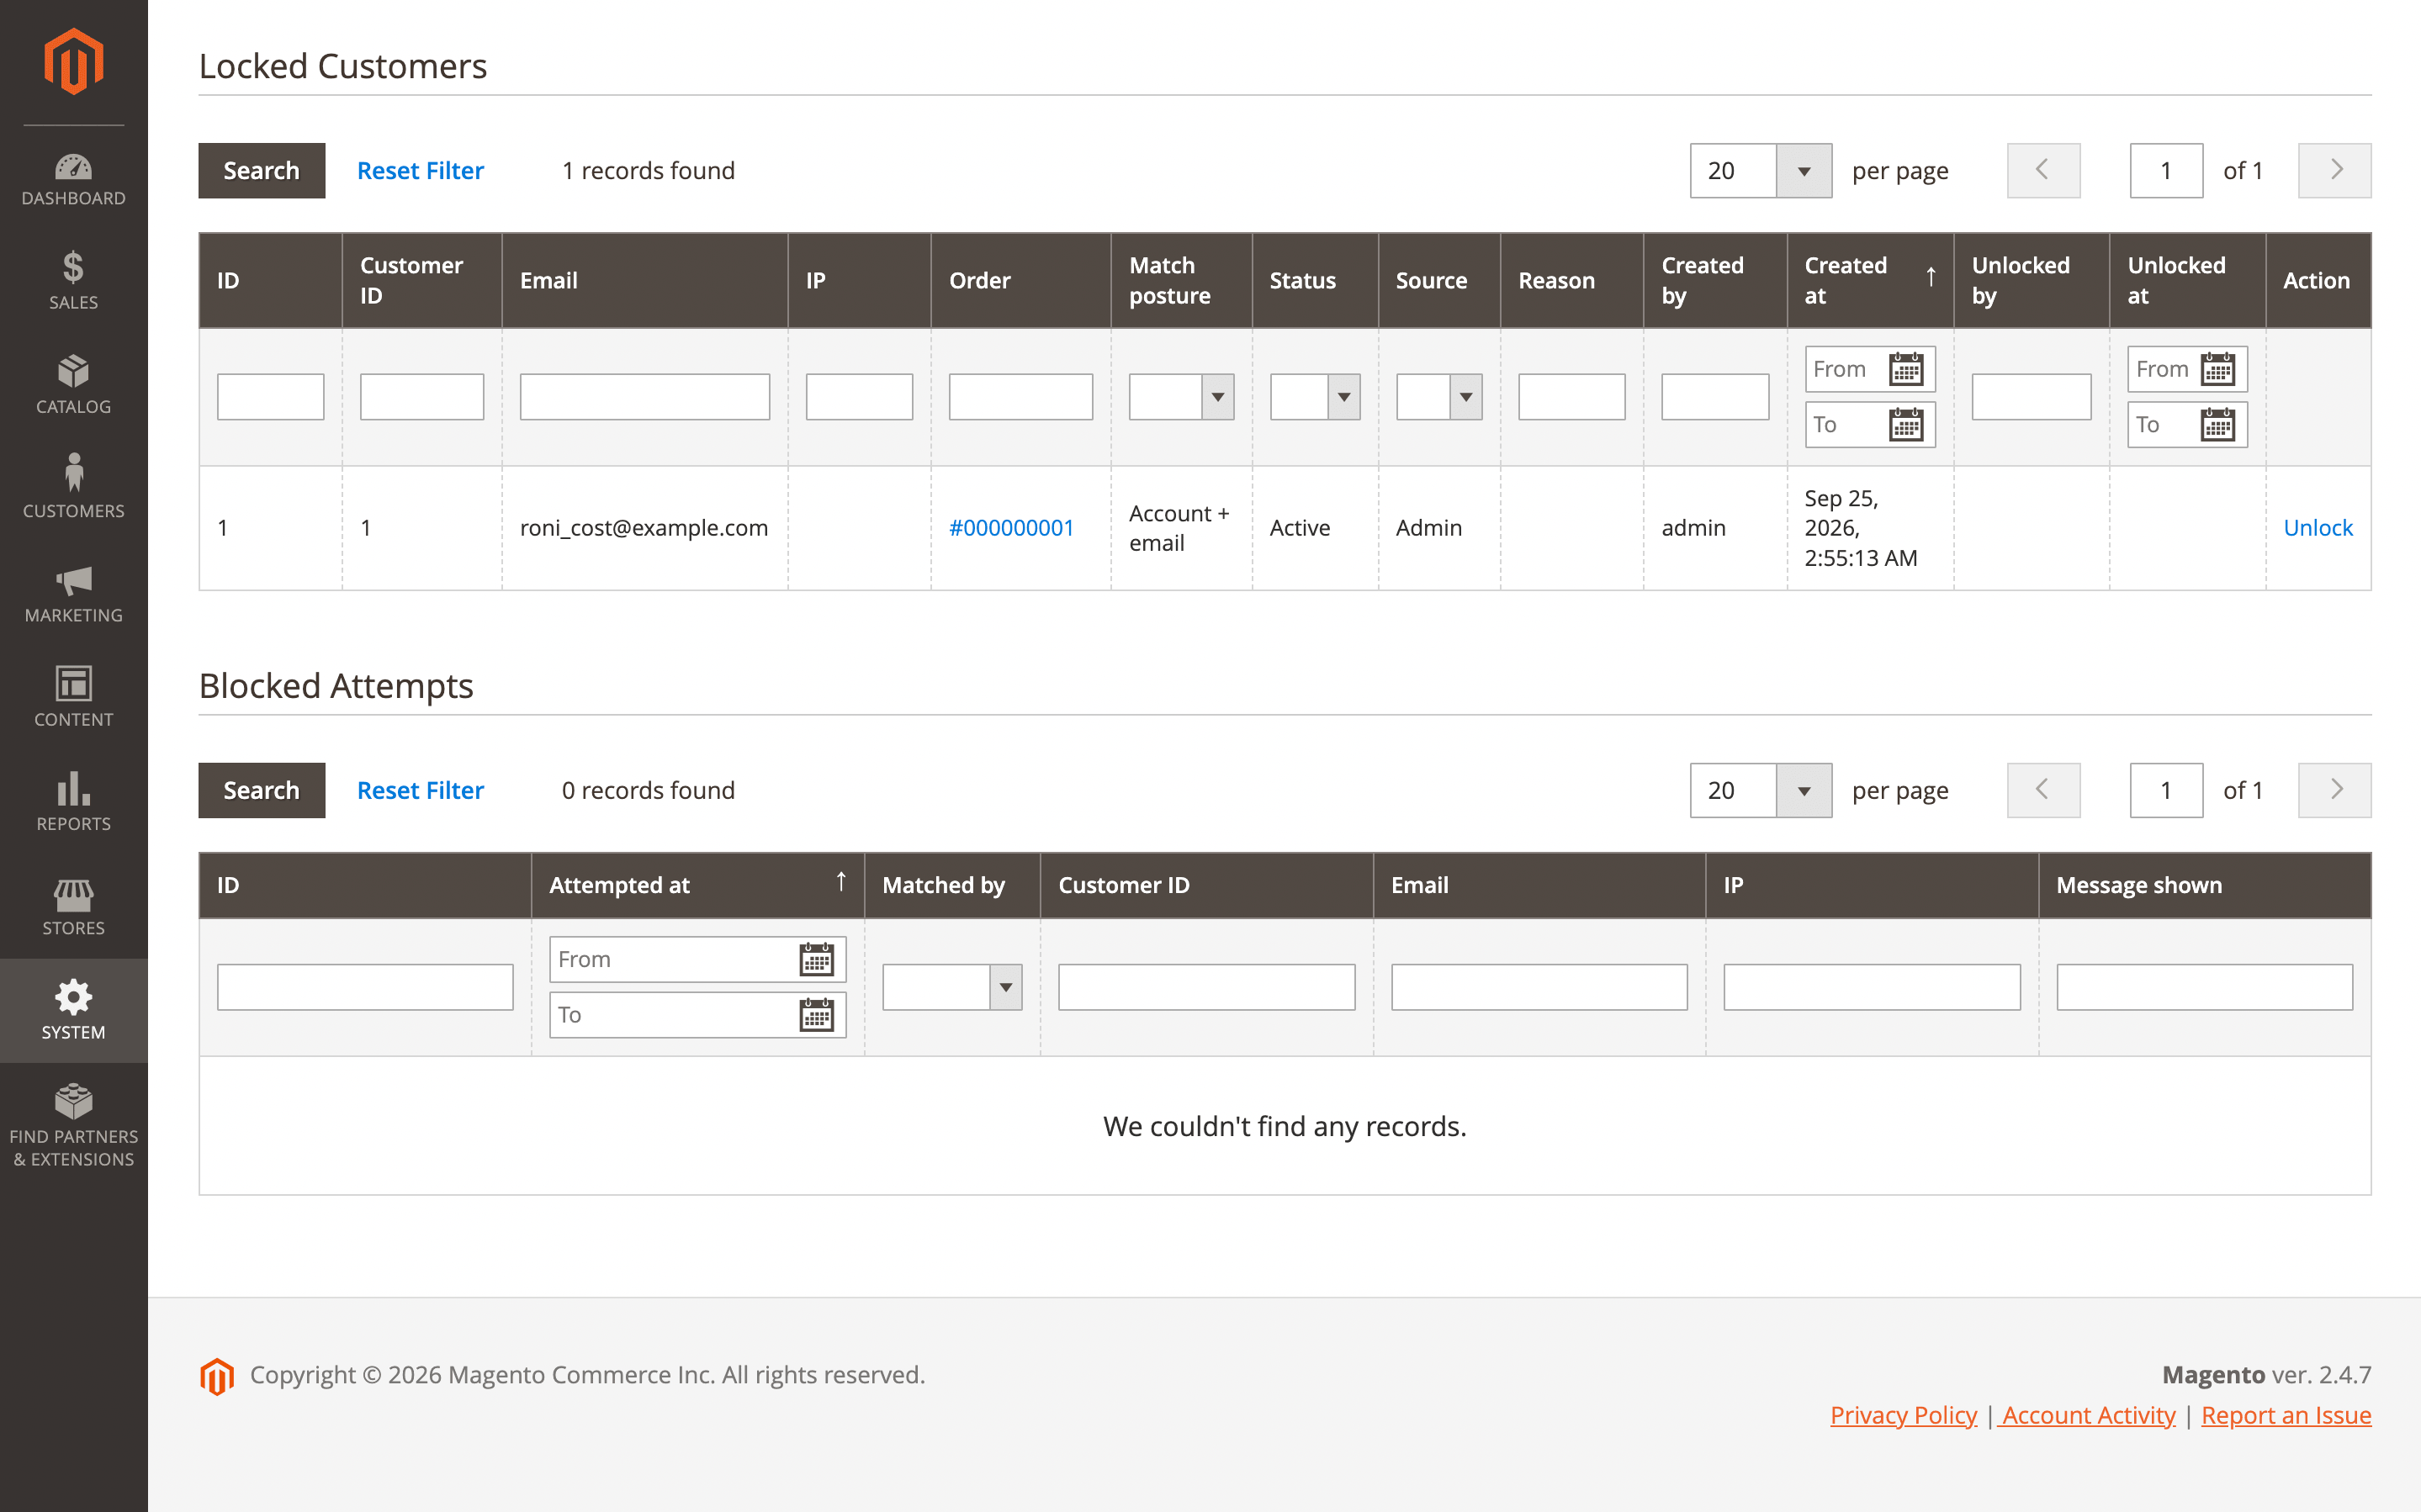Viewport: 2421px width, 1512px height.
Task: Open calendar for Unlocked at From date
Action: [2217, 369]
